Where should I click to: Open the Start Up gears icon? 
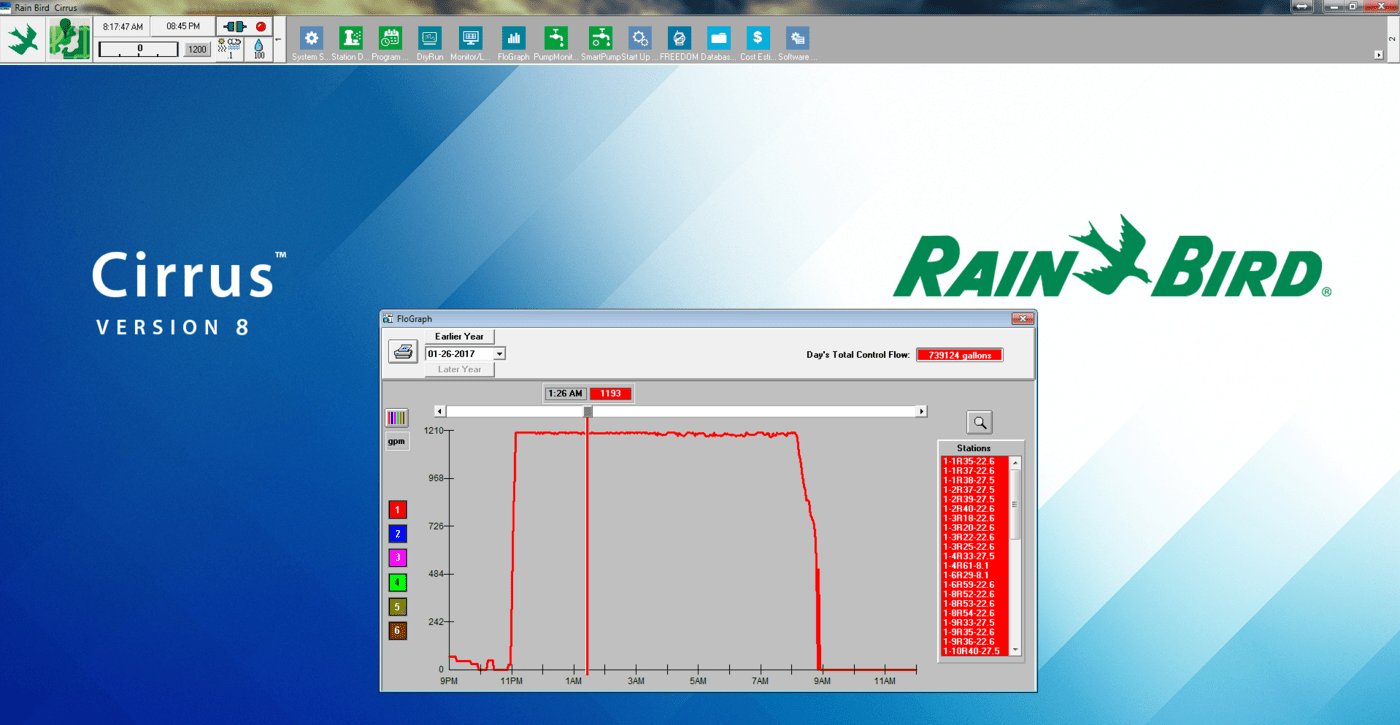(640, 38)
